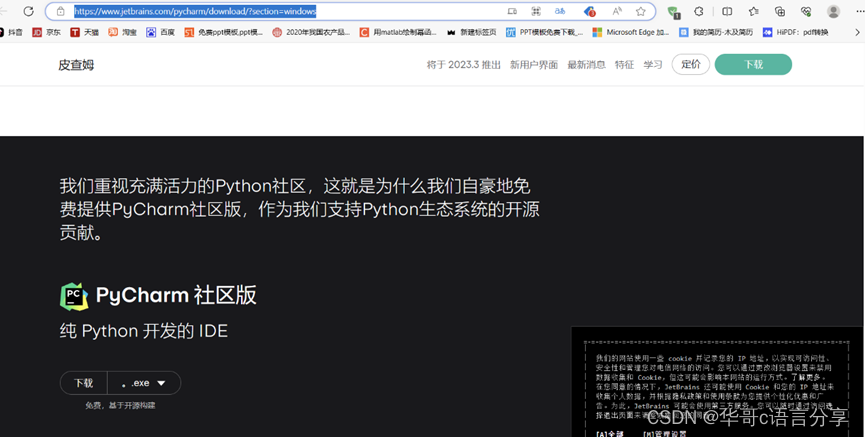Open the PPT模板免费下载 bookmark
Screen dimensions: 865x437
pos(544,33)
